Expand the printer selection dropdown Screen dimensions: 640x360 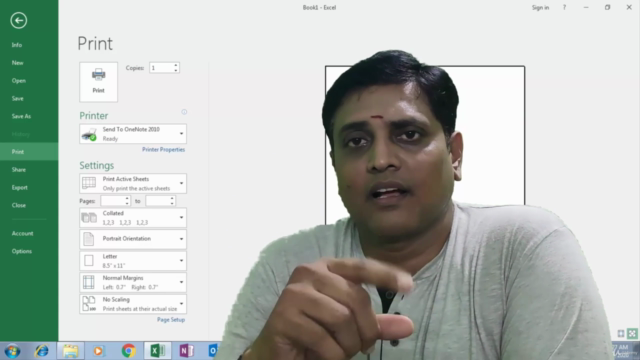(x=182, y=134)
